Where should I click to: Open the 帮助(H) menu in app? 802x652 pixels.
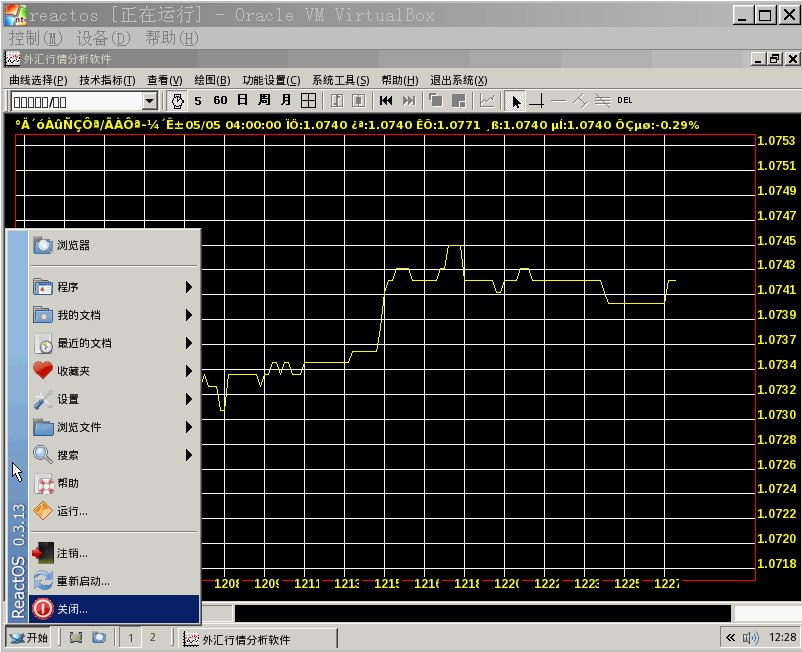click(x=399, y=80)
